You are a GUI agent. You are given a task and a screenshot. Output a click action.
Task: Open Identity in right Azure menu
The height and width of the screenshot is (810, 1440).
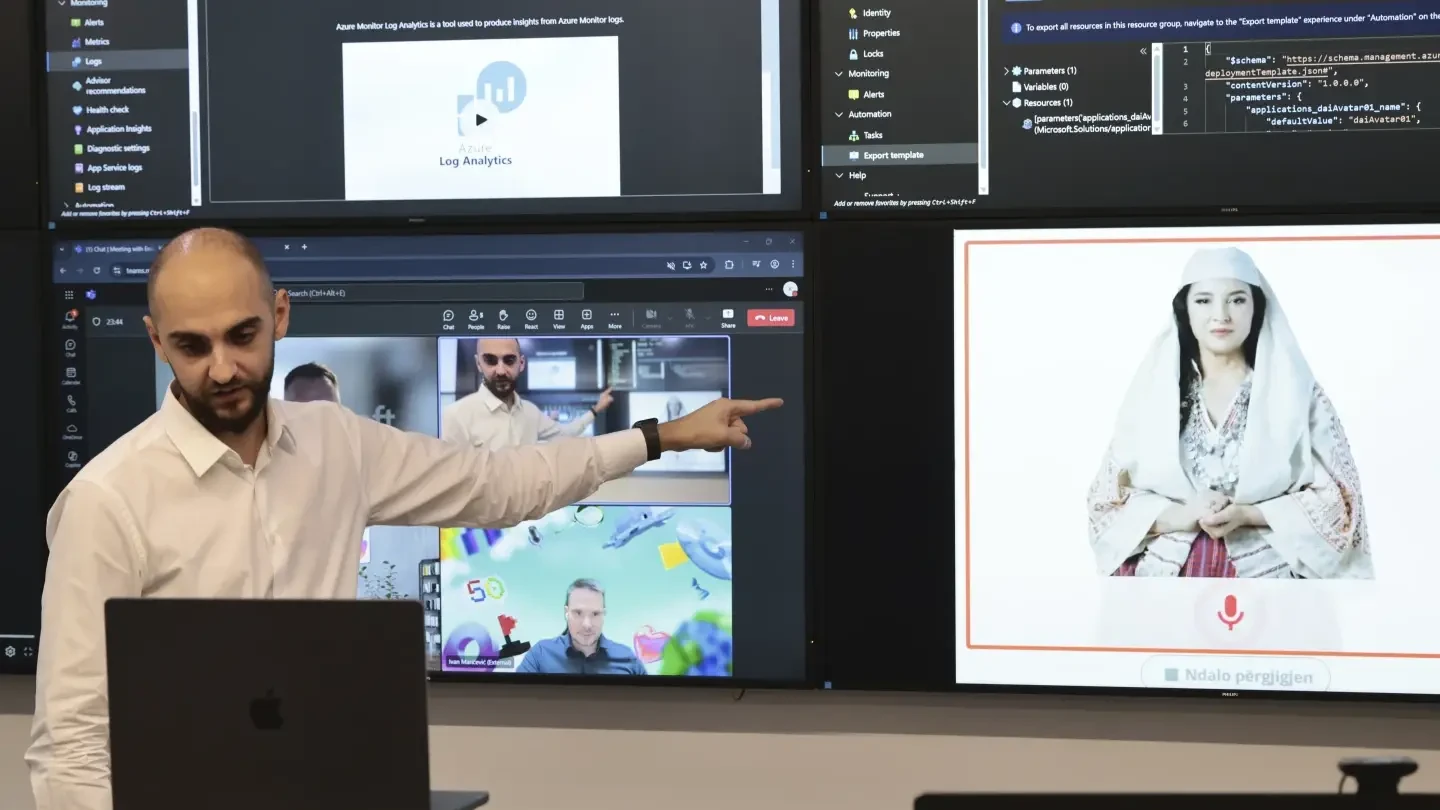870,13
